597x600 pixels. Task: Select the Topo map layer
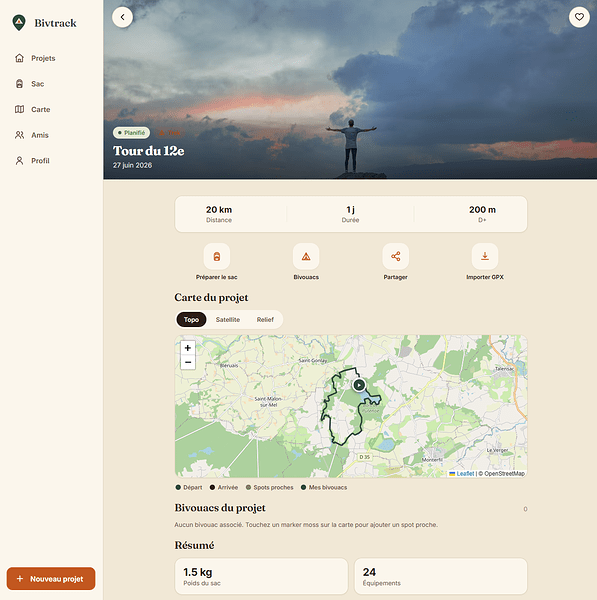pos(191,320)
